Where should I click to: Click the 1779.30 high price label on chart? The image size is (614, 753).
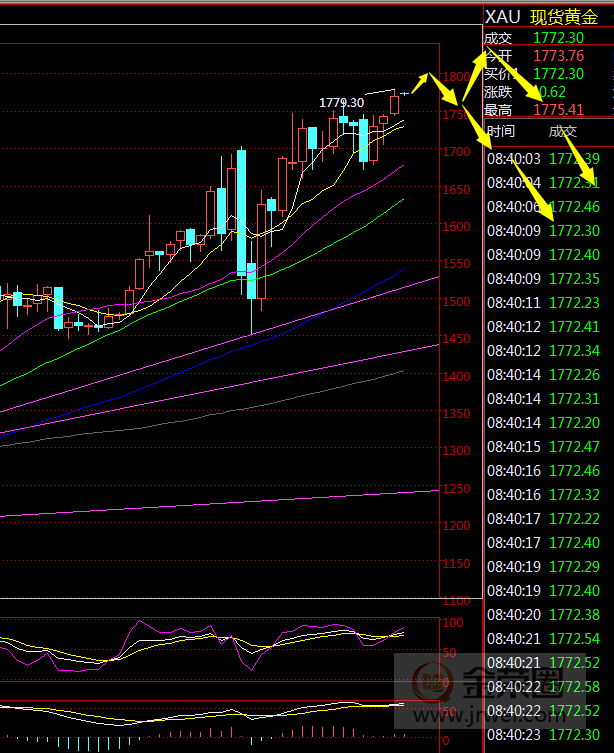(342, 102)
